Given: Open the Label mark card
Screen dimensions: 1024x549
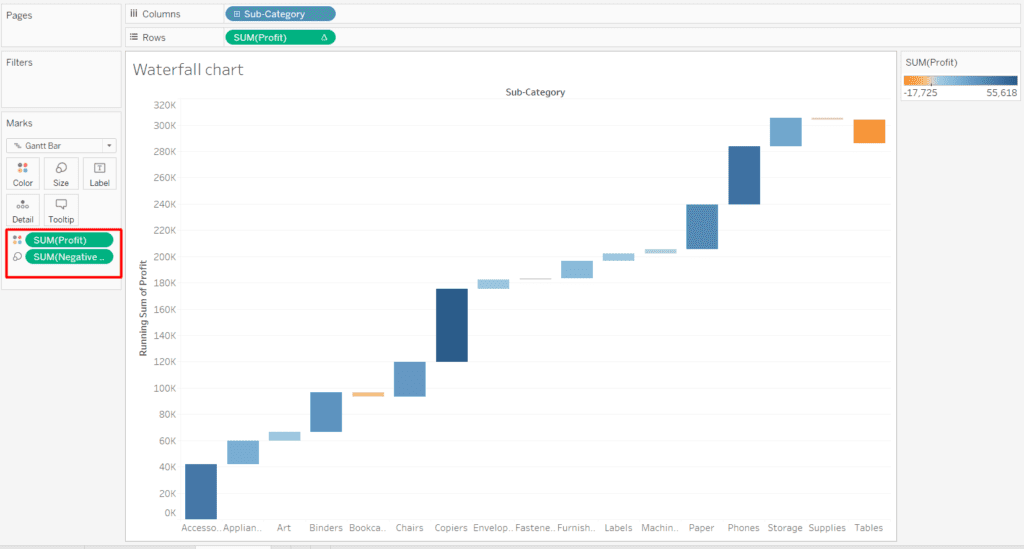Looking at the screenshot, I should (99, 174).
